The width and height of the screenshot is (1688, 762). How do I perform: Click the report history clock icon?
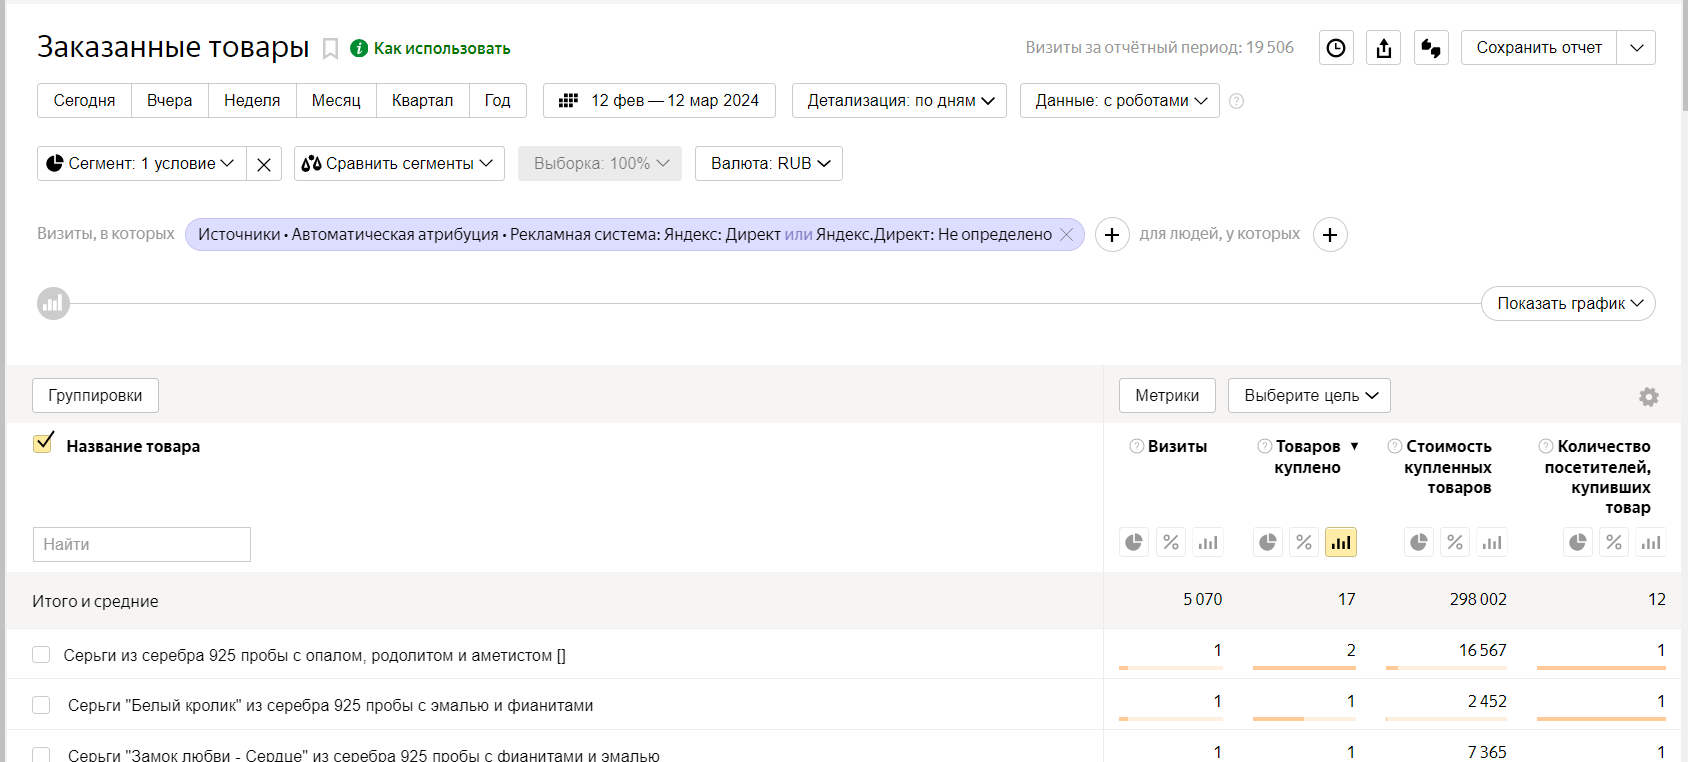click(x=1336, y=48)
